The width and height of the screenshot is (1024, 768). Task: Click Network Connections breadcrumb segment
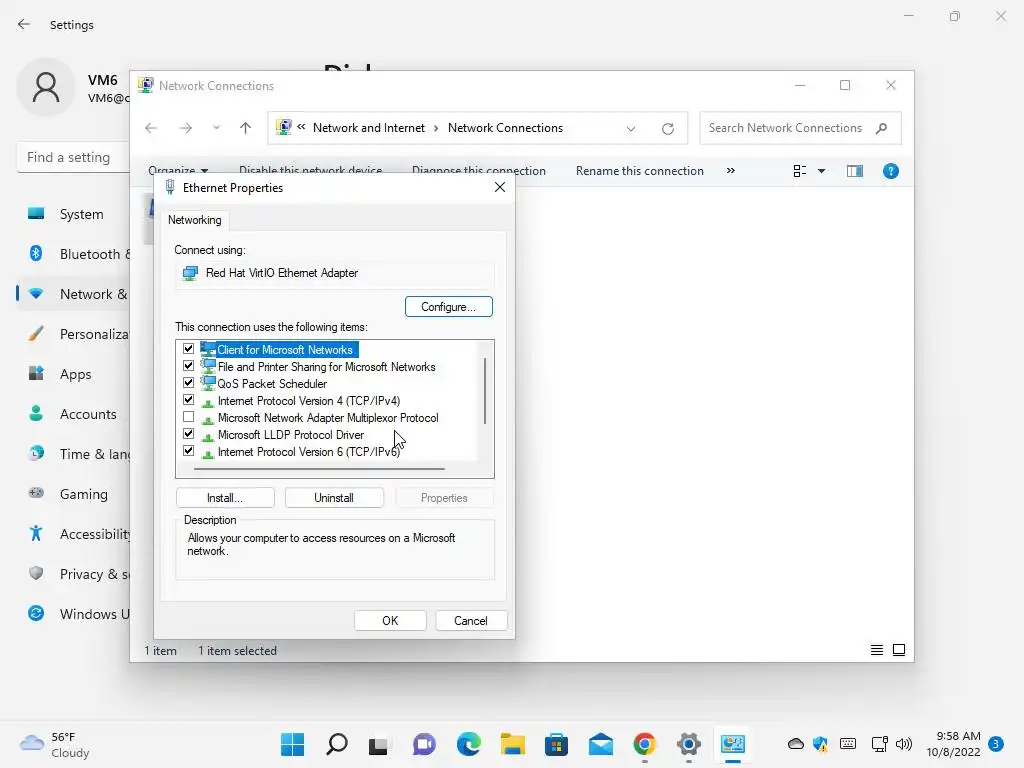pyautogui.click(x=505, y=128)
